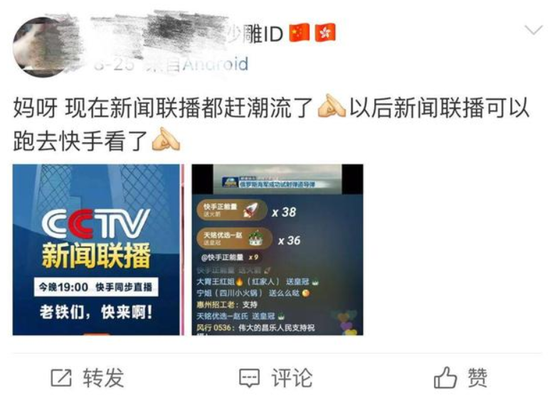This screenshot has width=550, height=408.
Task: Open the post options chevron menu
Action: pos(534,30)
